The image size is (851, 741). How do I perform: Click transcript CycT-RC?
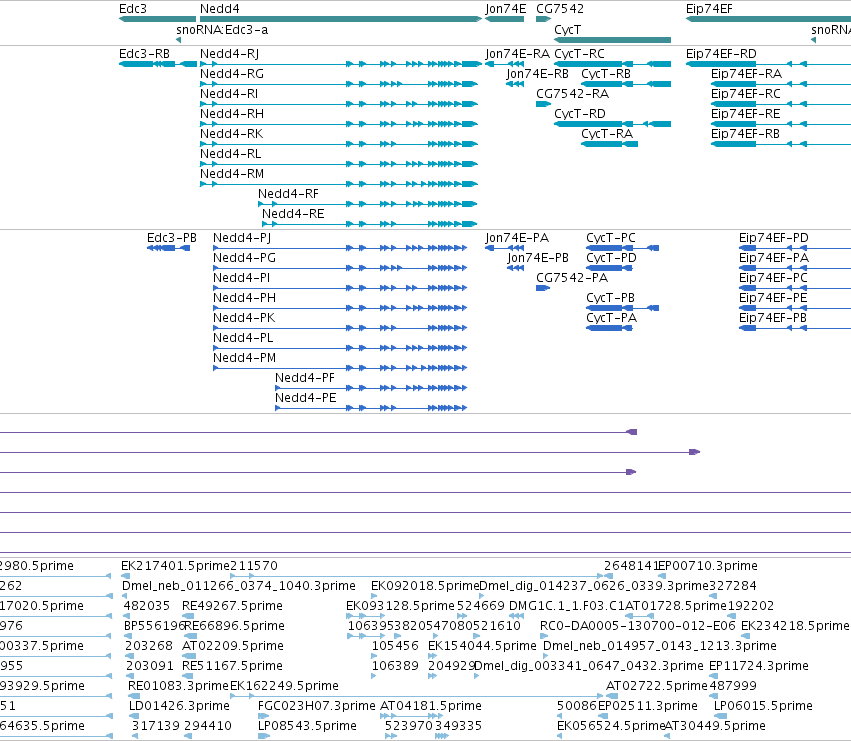click(612, 64)
